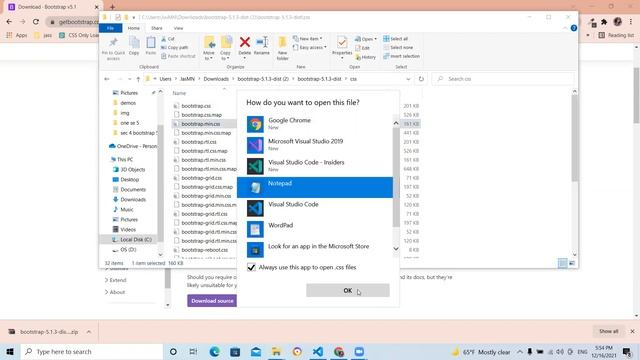Select Notepad in the app list

(315, 187)
